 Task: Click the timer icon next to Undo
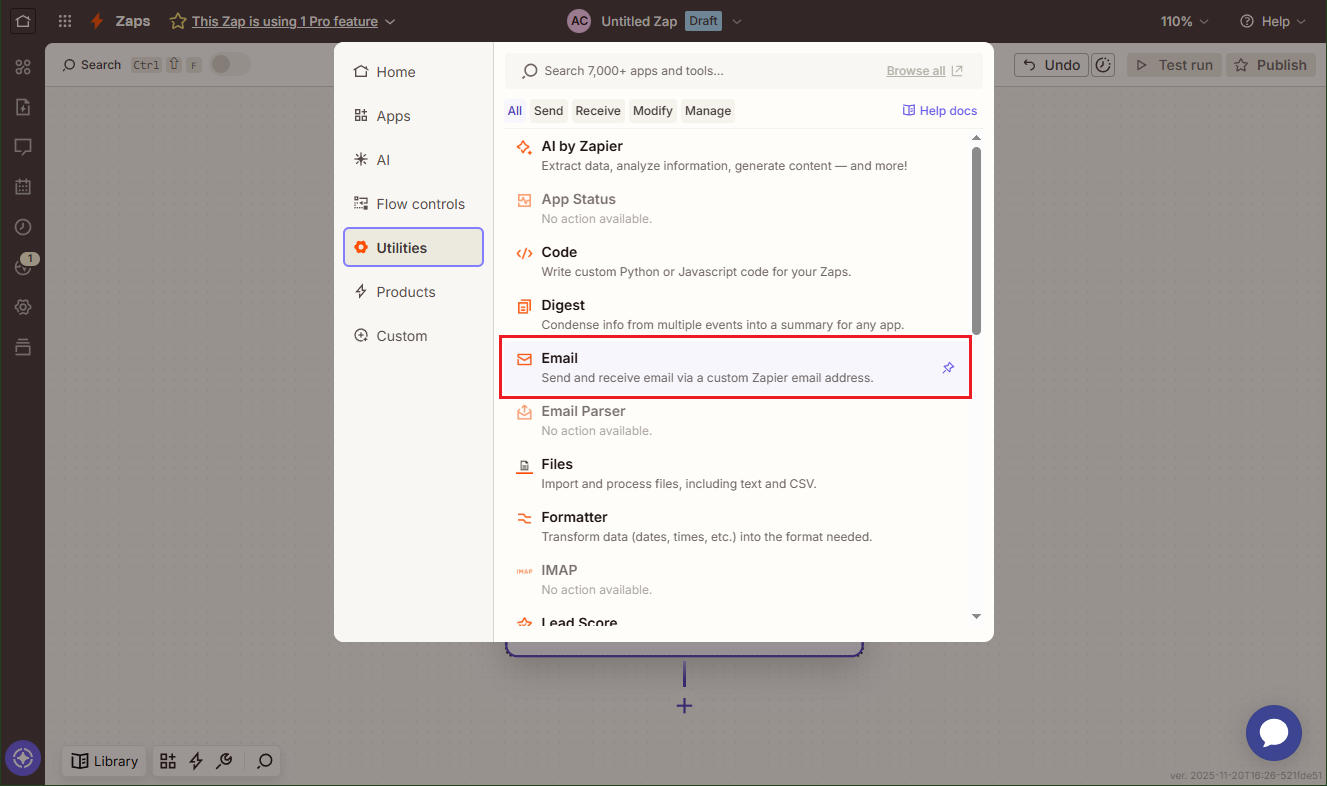(x=1103, y=65)
